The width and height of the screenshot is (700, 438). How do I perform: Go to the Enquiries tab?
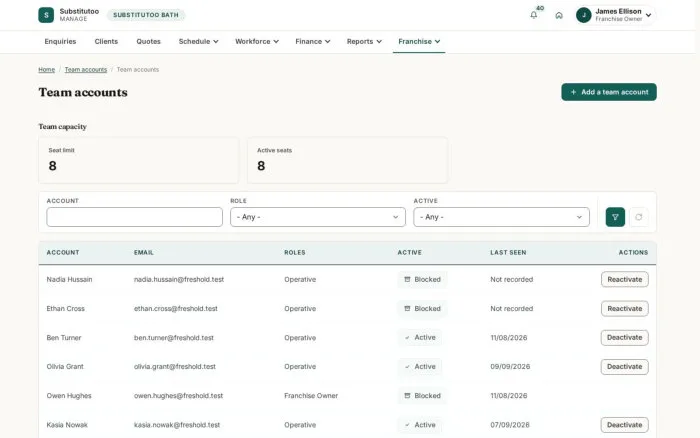click(x=60, y=42)
